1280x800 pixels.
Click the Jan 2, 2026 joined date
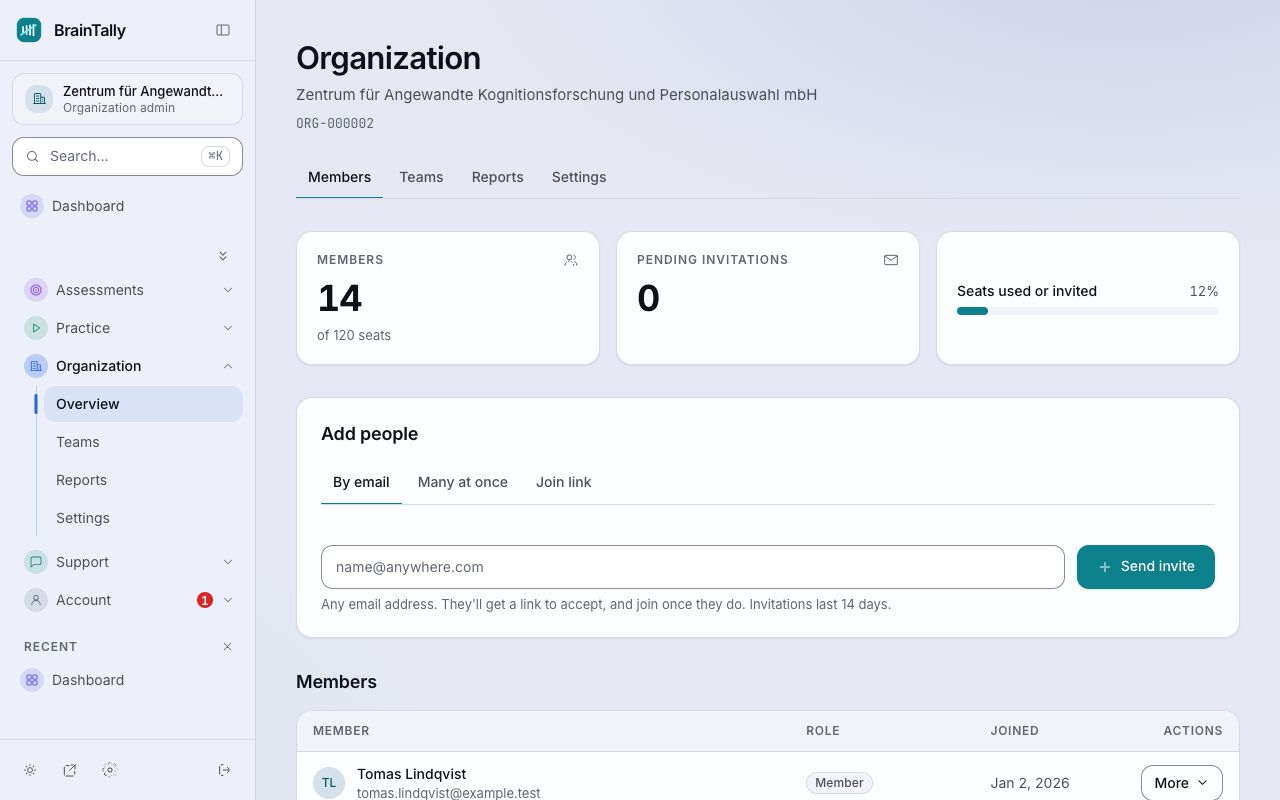tap(1030, 783)
